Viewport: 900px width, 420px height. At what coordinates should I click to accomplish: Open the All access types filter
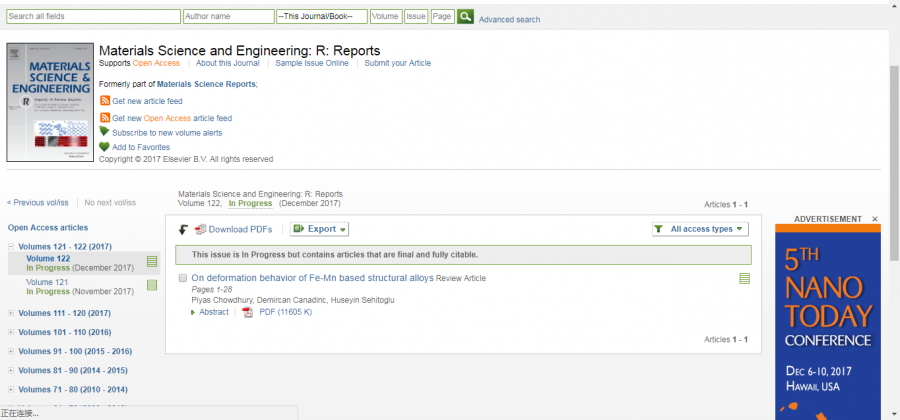tap(700, 229)
